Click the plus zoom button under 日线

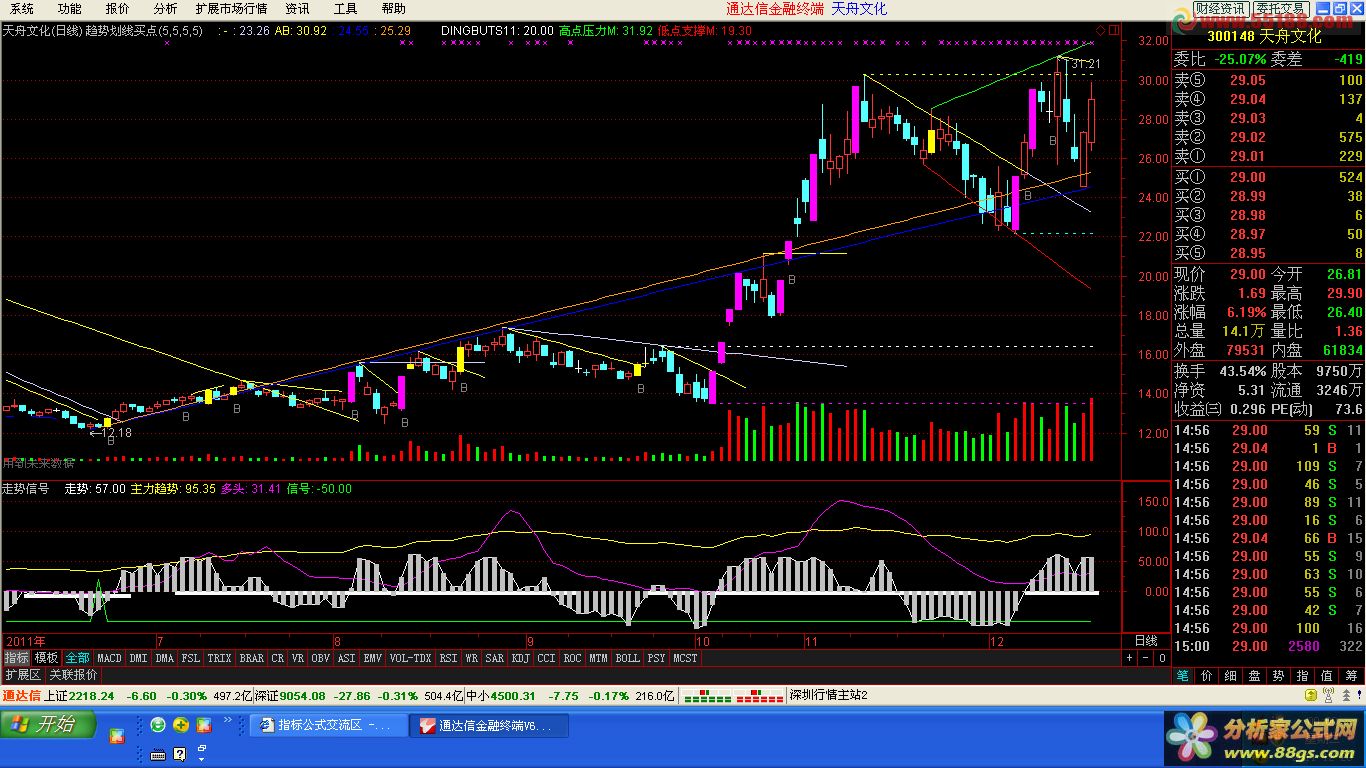click(x=1129, y=658)
